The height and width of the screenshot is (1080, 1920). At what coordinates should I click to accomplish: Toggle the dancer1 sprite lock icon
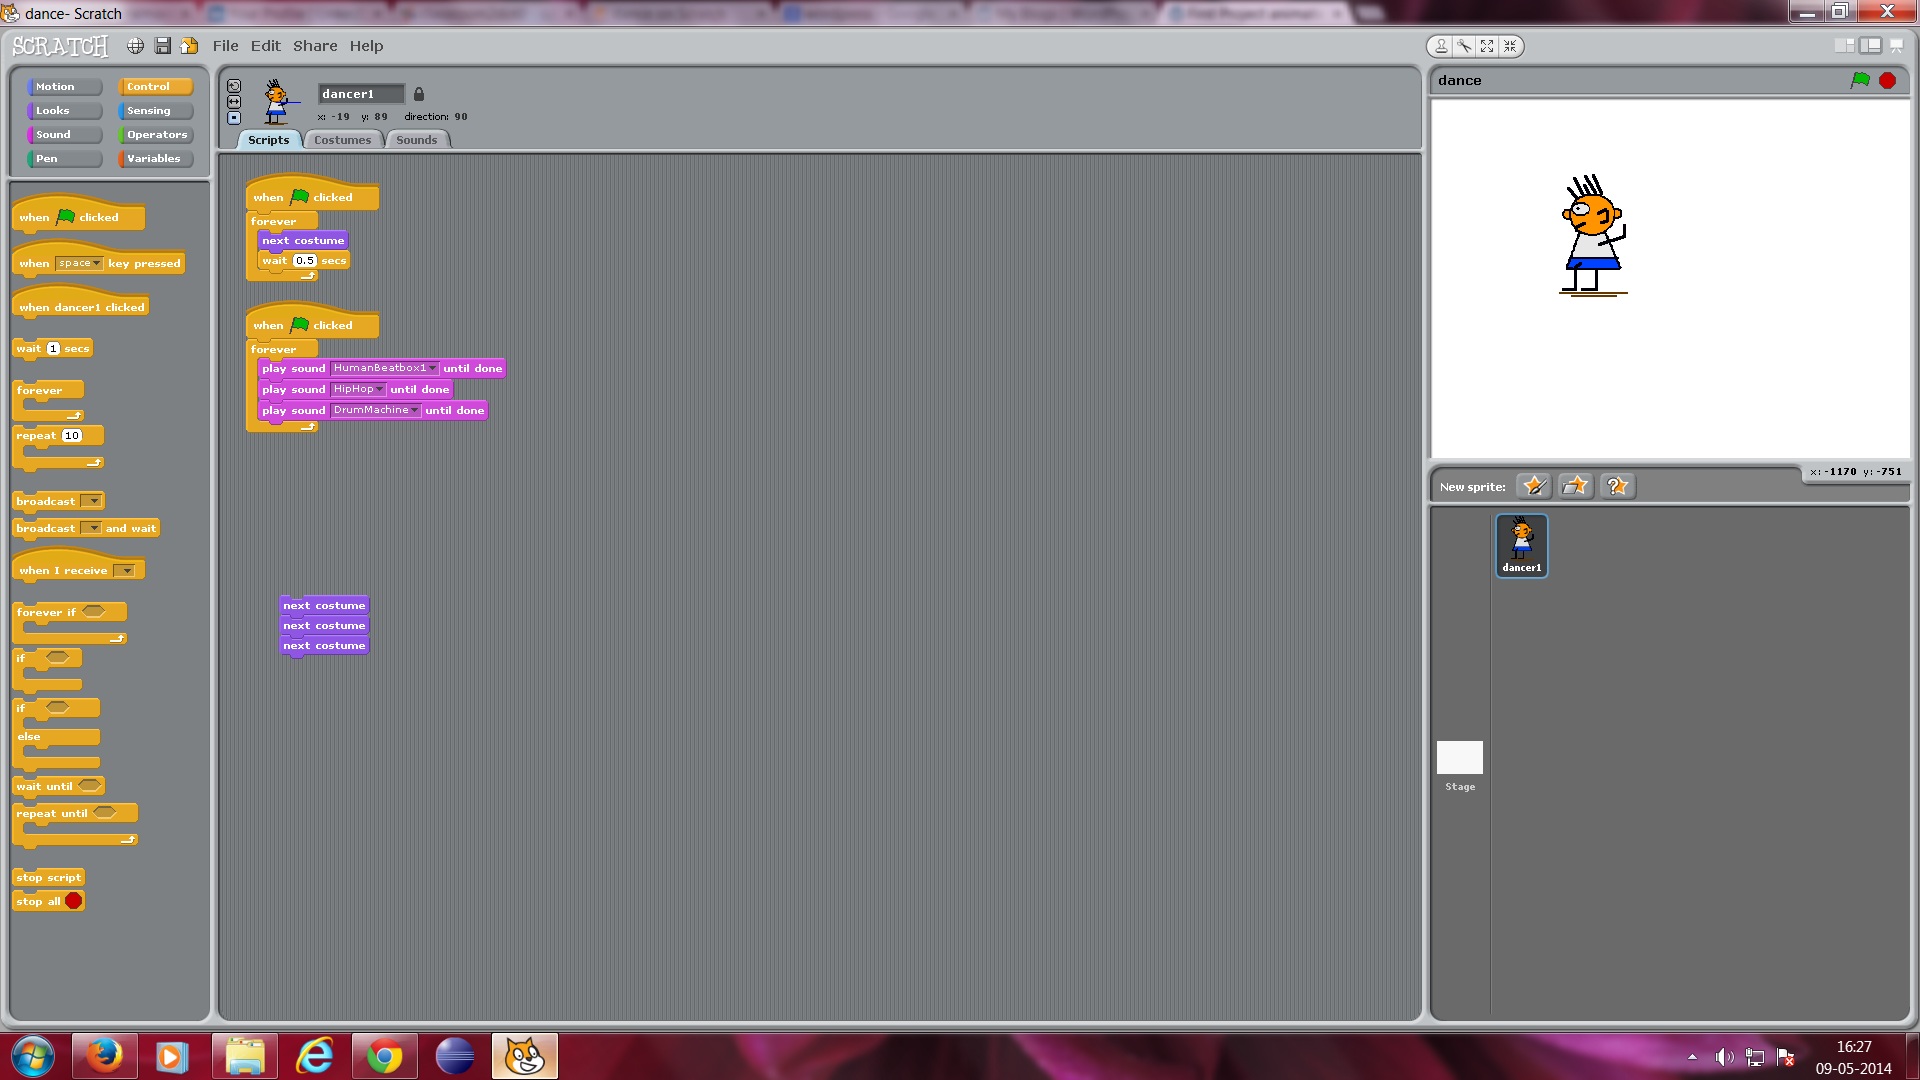click(419, 94)
